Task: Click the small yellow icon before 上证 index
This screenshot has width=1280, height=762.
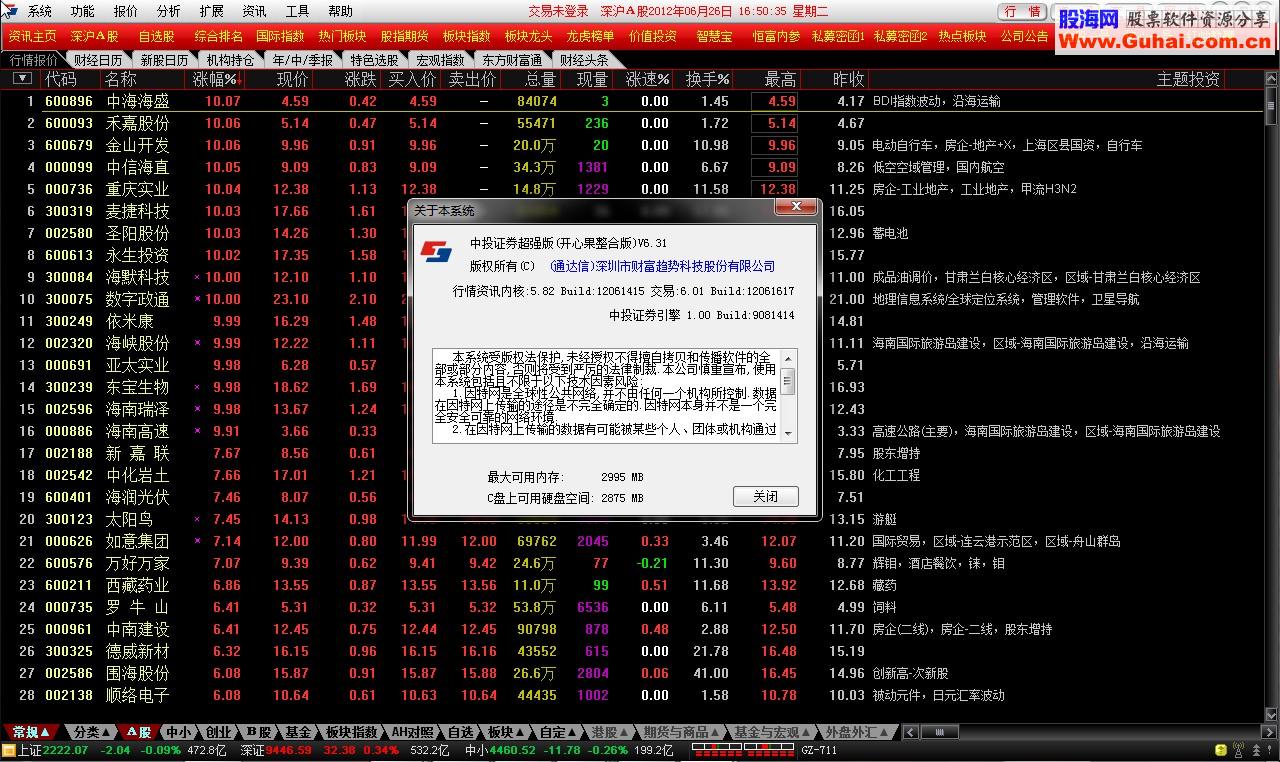Action: [8, 750]
